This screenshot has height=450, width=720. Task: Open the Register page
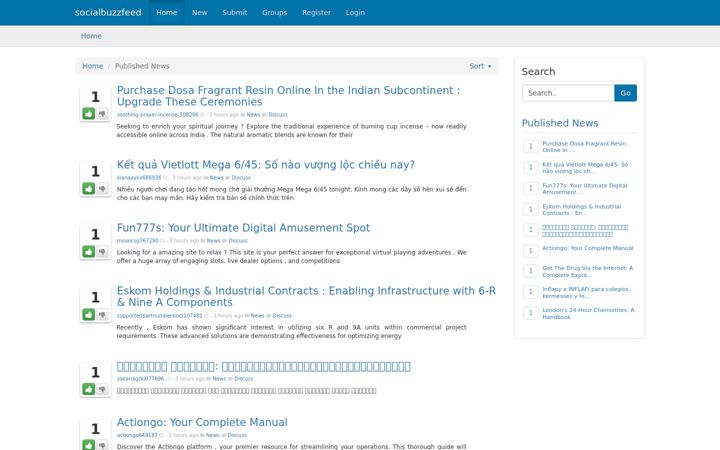pos(316,12)
